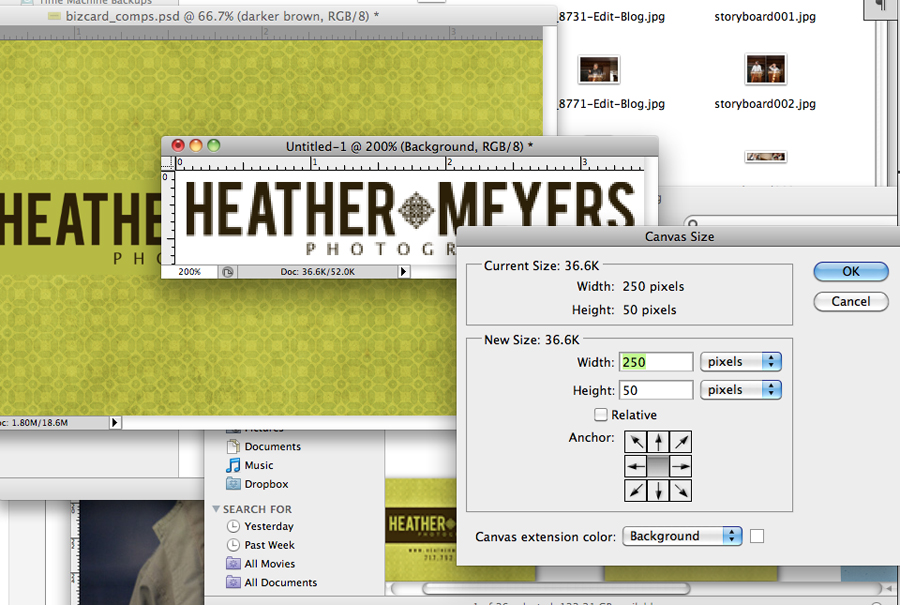
Task: Cancel the Canvas Size dialog
Action: point(851,301)
